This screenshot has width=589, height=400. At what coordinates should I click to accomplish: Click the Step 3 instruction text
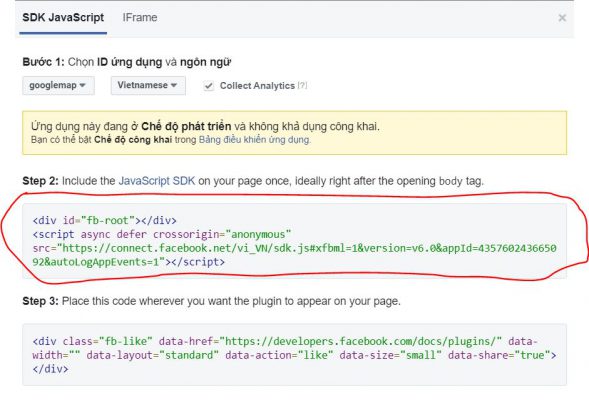pos(211,301)
